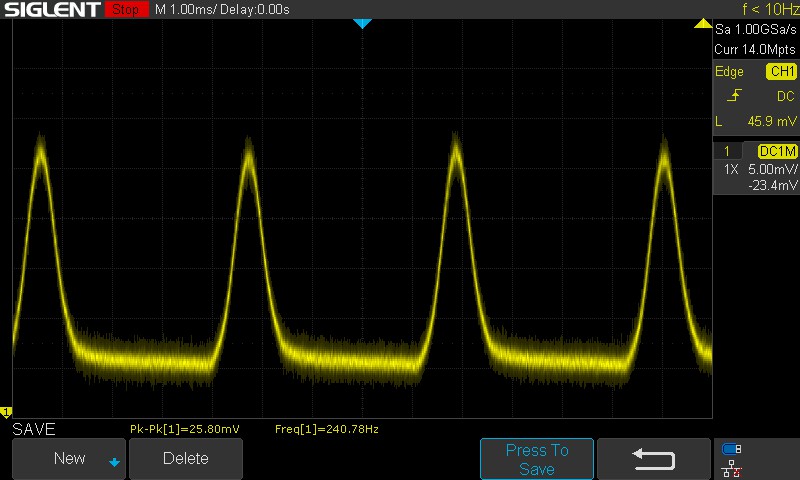
Task: Click the CH1 trigger source badge
Action: (x=781, y=72)
